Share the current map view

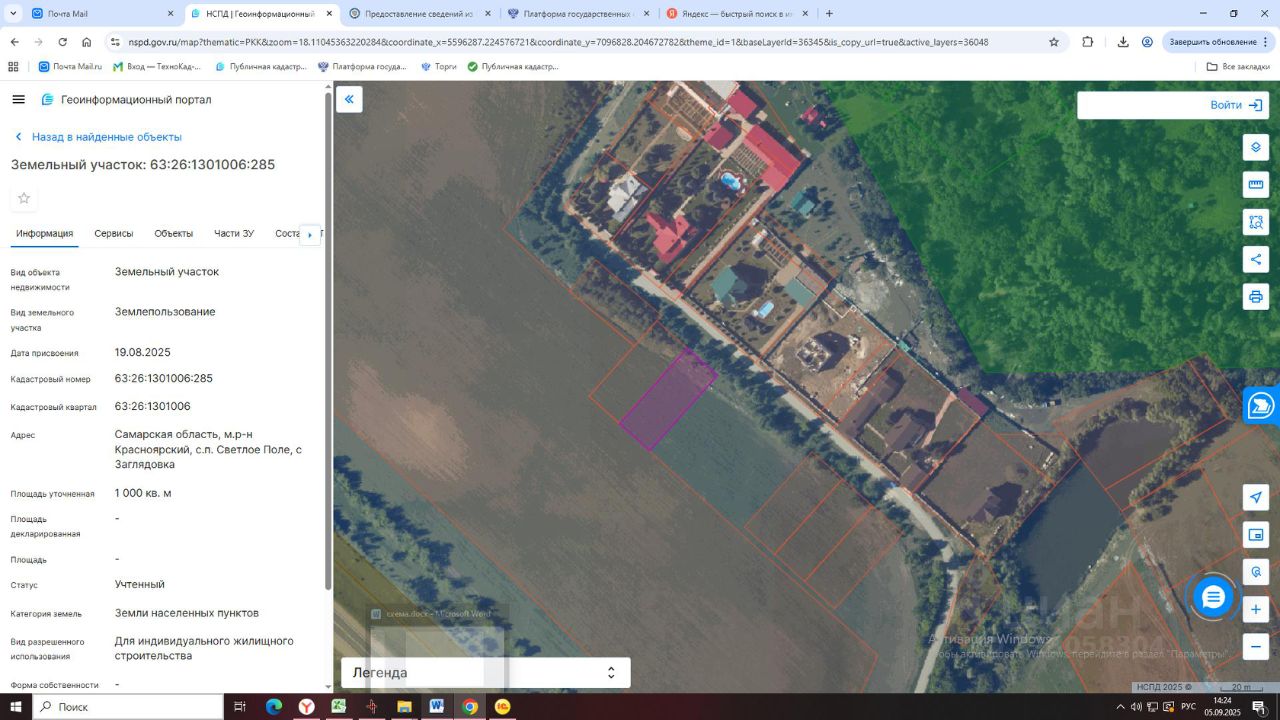click(1256, 260)
